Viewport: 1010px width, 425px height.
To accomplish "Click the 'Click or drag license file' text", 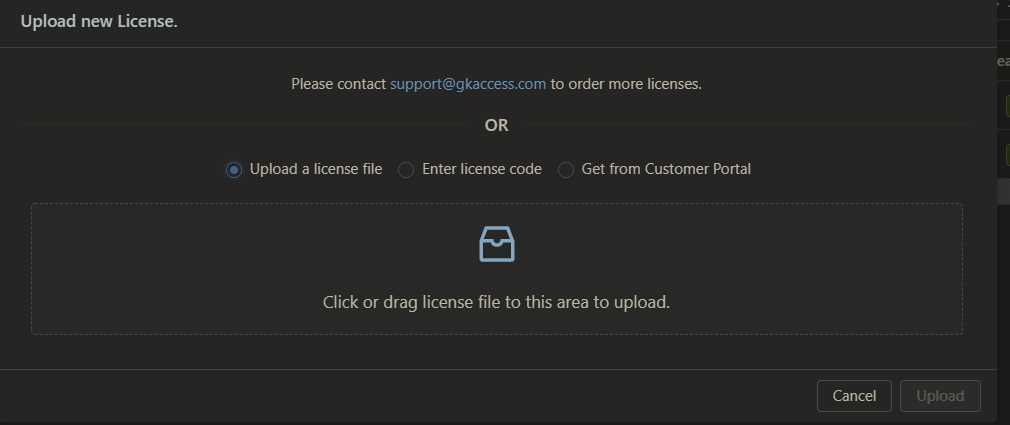I will (496, 302).
